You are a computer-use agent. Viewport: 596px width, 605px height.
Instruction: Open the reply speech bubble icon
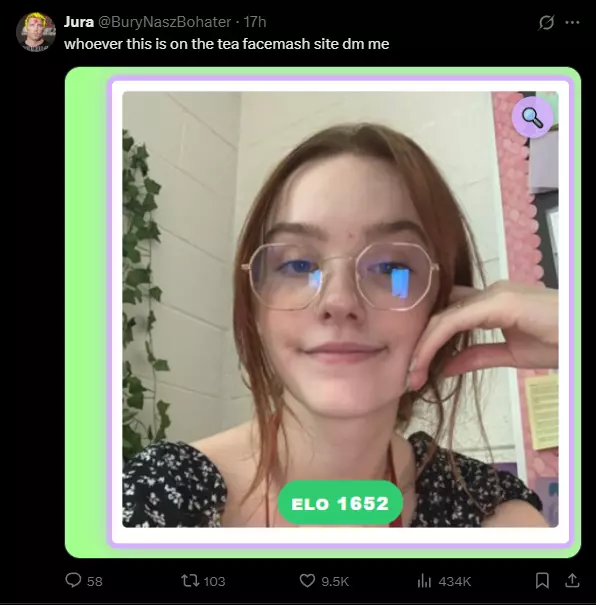click(73, 580)
